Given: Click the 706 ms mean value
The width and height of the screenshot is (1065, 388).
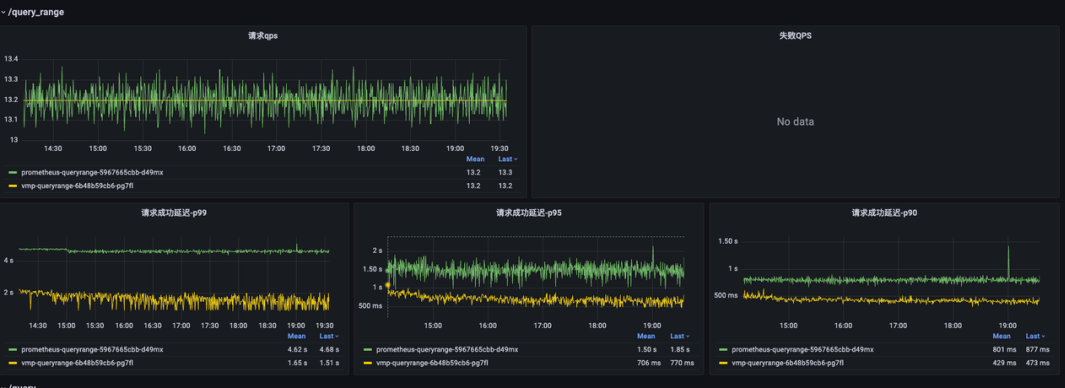Looking at the screenshot, I should pos(648,363).
